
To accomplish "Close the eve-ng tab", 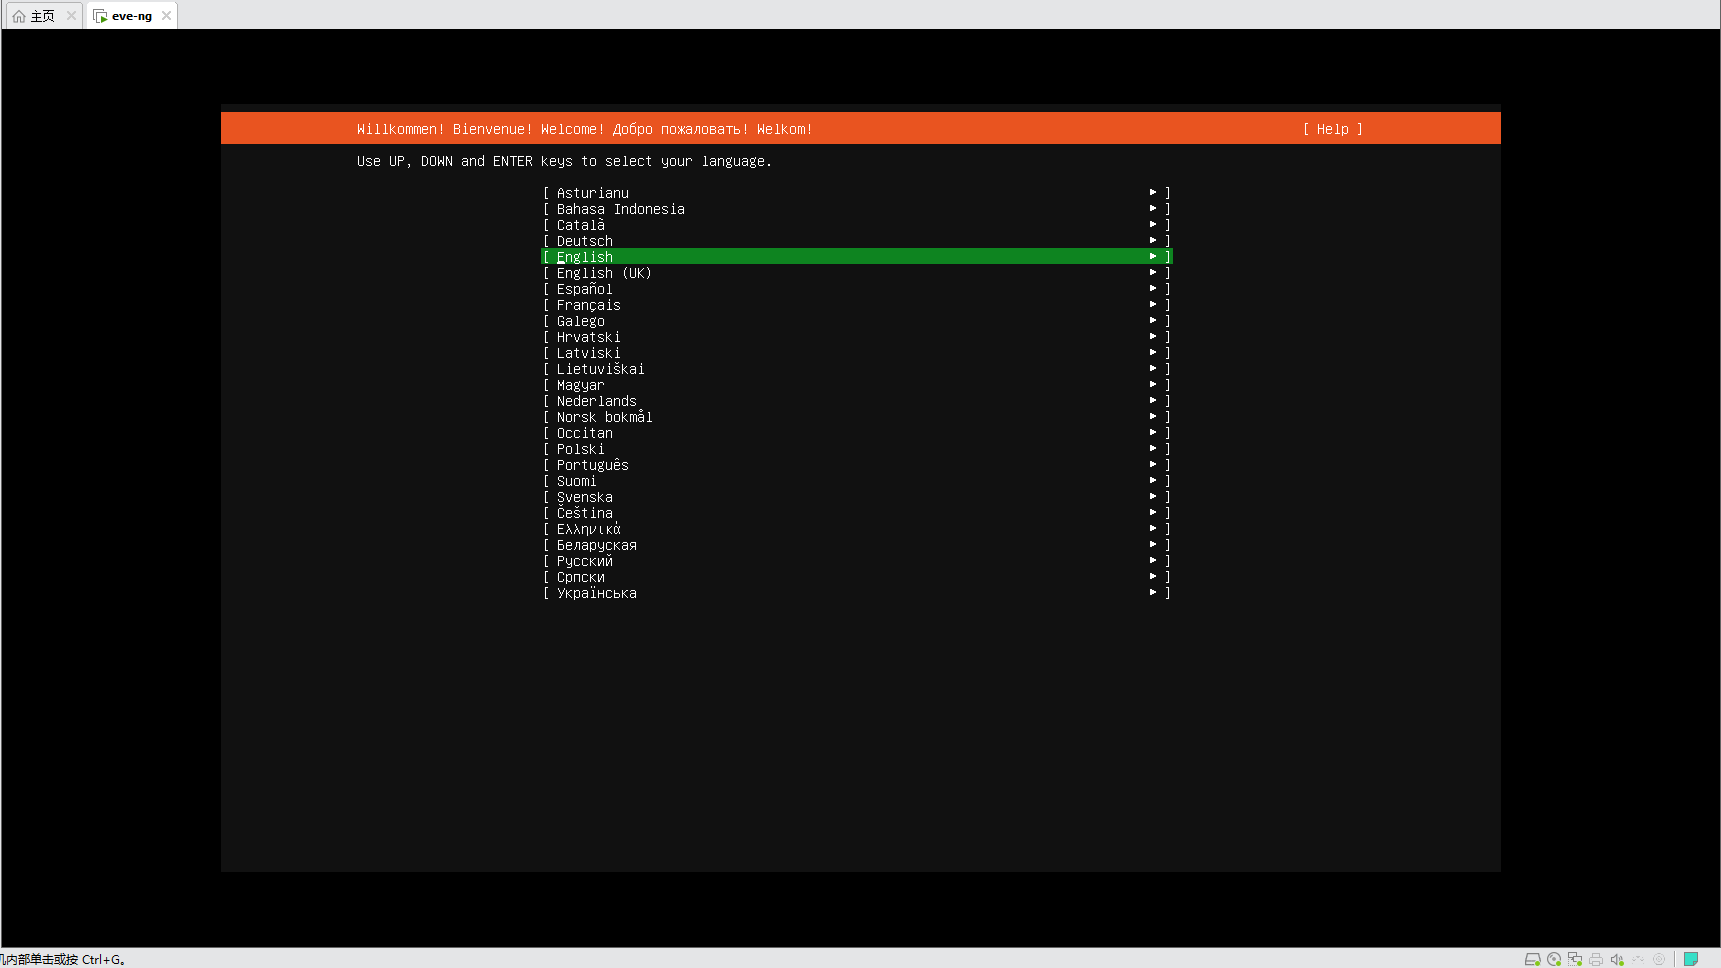I will point(167,16).
